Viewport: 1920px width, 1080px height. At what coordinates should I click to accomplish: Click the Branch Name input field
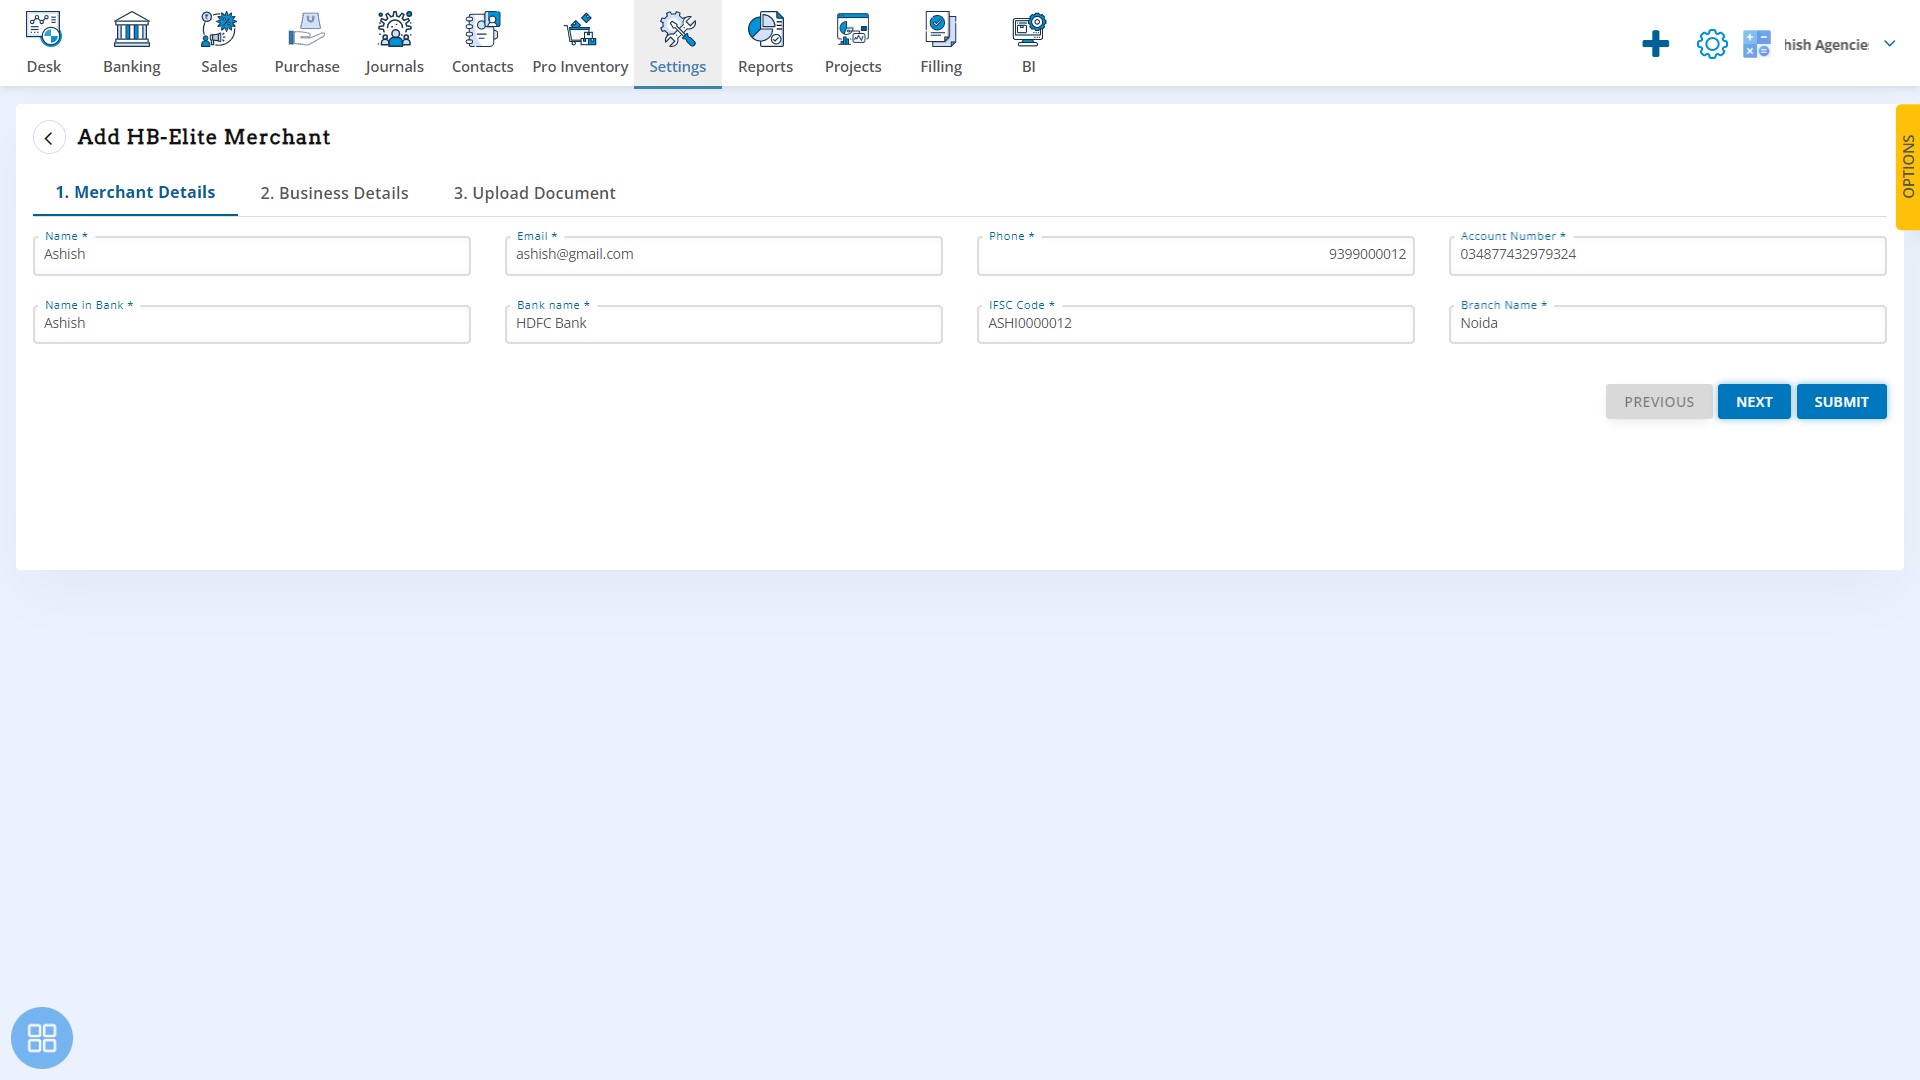[1668, 325]
